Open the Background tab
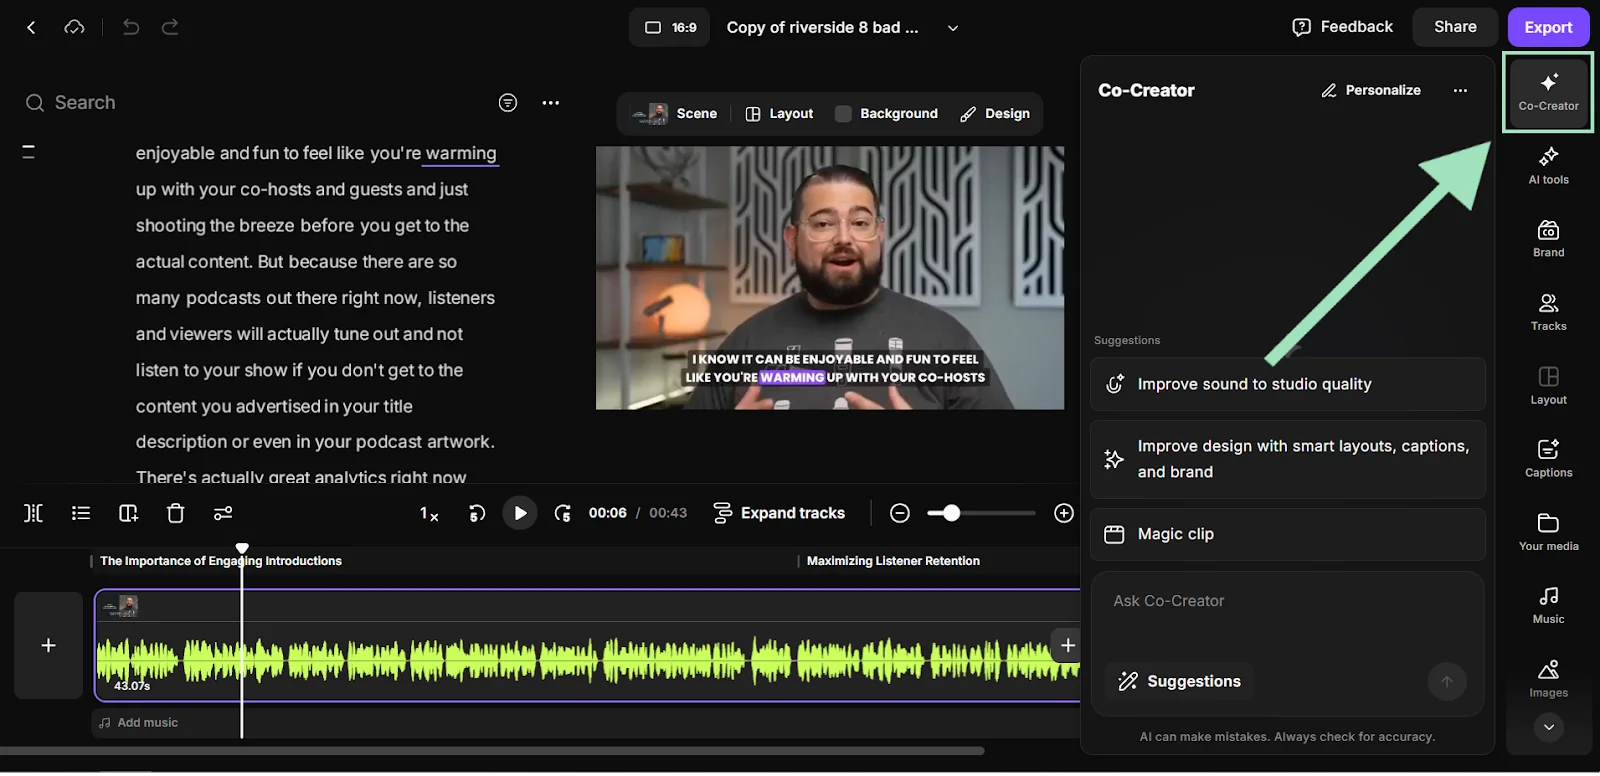The image size is (1600, 776). (887, 114)
